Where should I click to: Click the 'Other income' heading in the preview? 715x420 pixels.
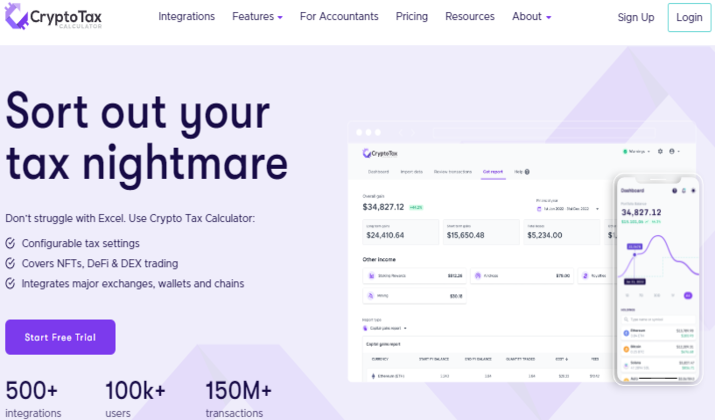coord(379,259)
